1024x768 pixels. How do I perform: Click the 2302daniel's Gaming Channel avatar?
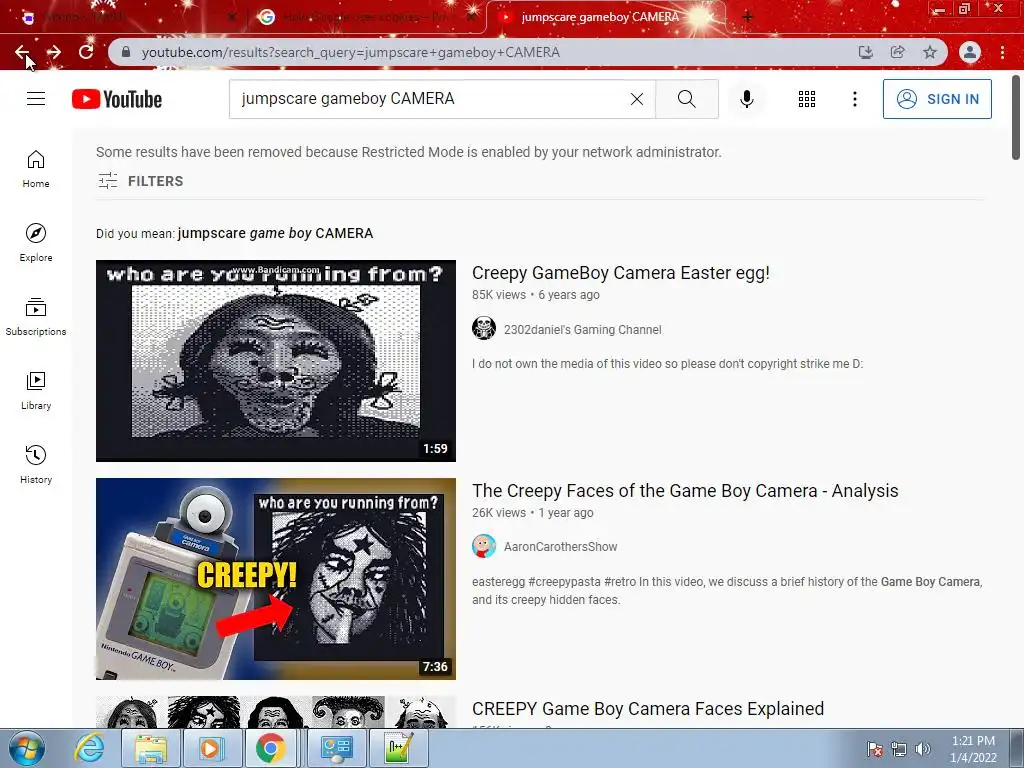tap(484, 328)
